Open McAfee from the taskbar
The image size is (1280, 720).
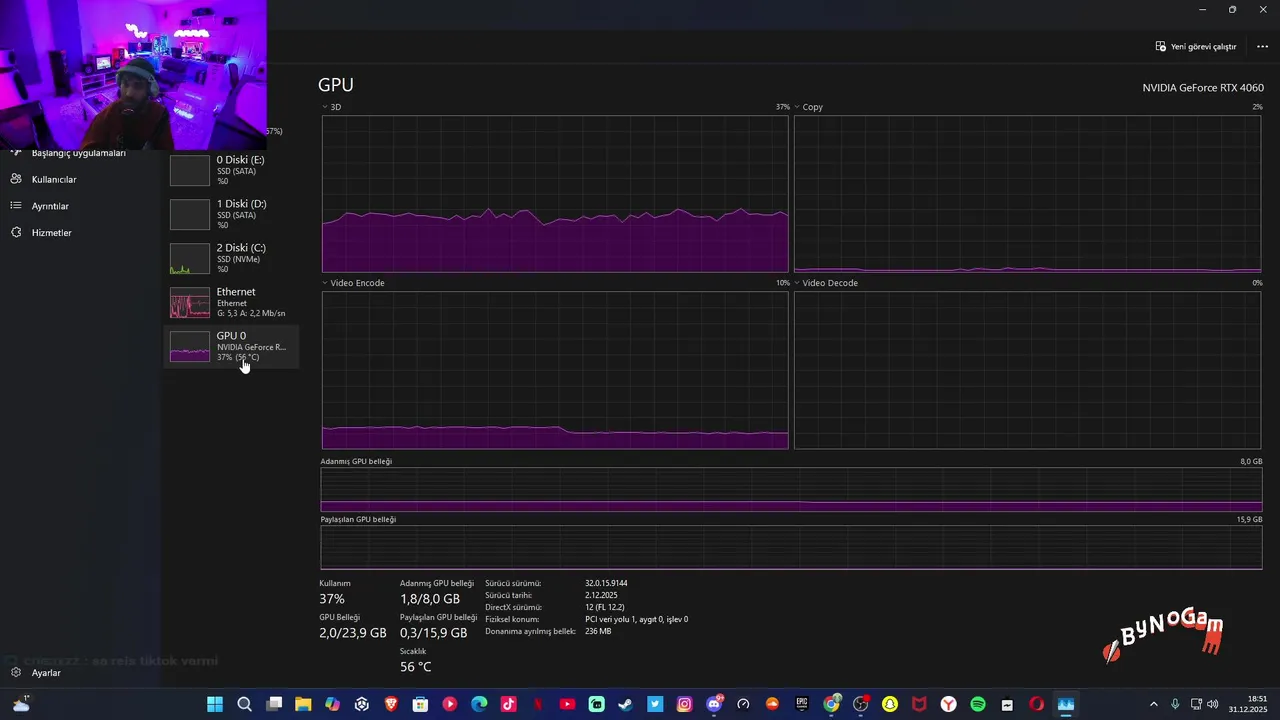(x=919, y=704)
